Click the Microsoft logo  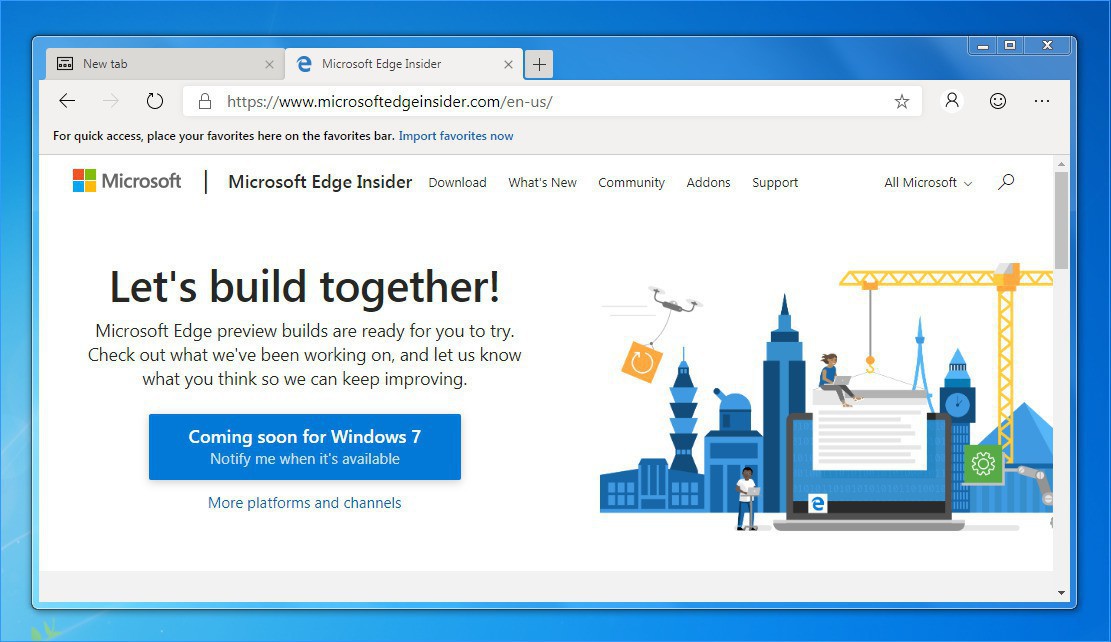pyautogui.click(x=127, y=181)
